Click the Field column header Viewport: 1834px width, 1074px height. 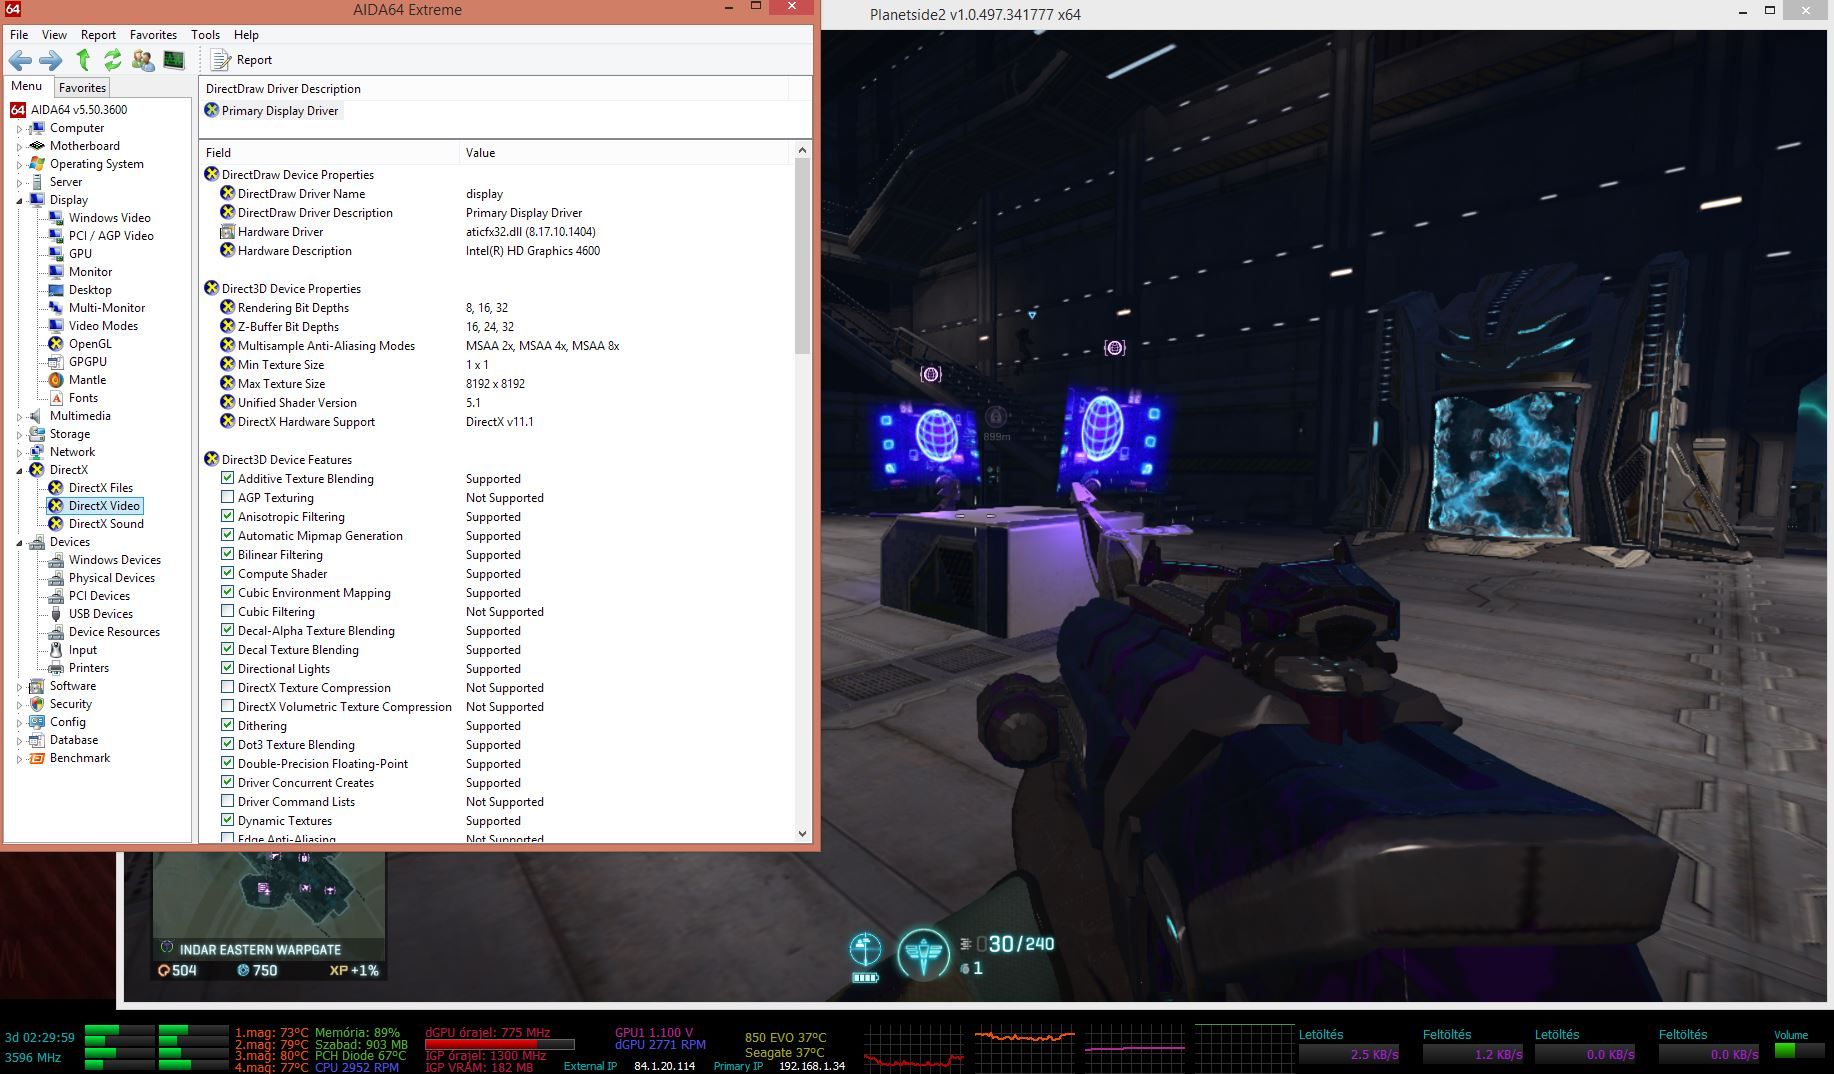click(330, 153)
